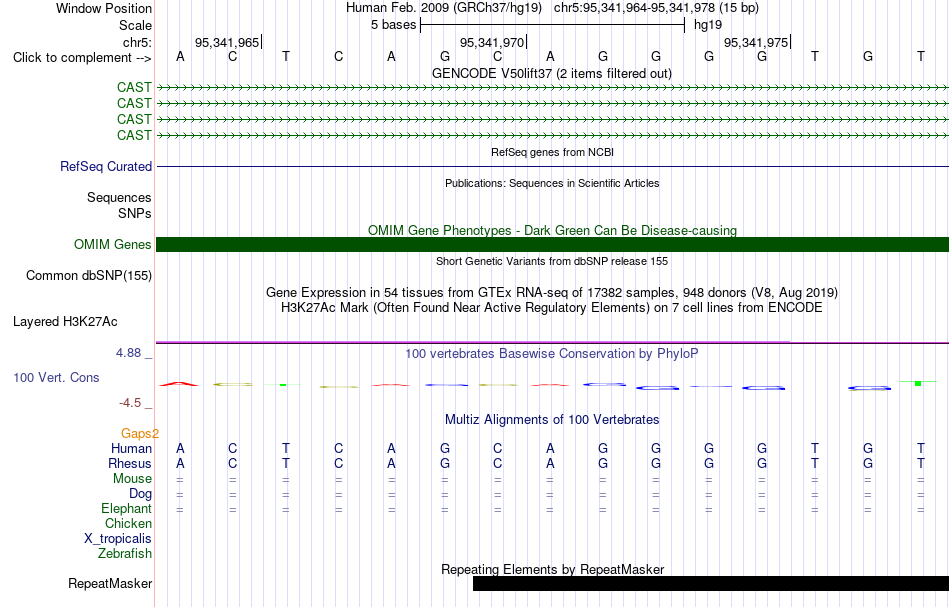Click the RepeatMasker track label
Viewport: 950px width, 607px height.
[x=110, y=583]
